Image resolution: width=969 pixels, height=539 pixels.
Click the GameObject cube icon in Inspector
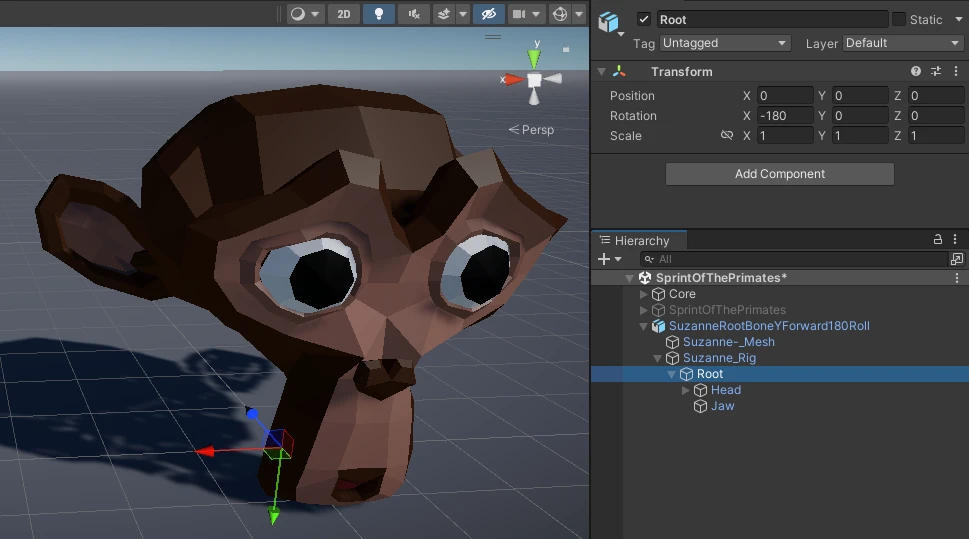pos(609,22)
